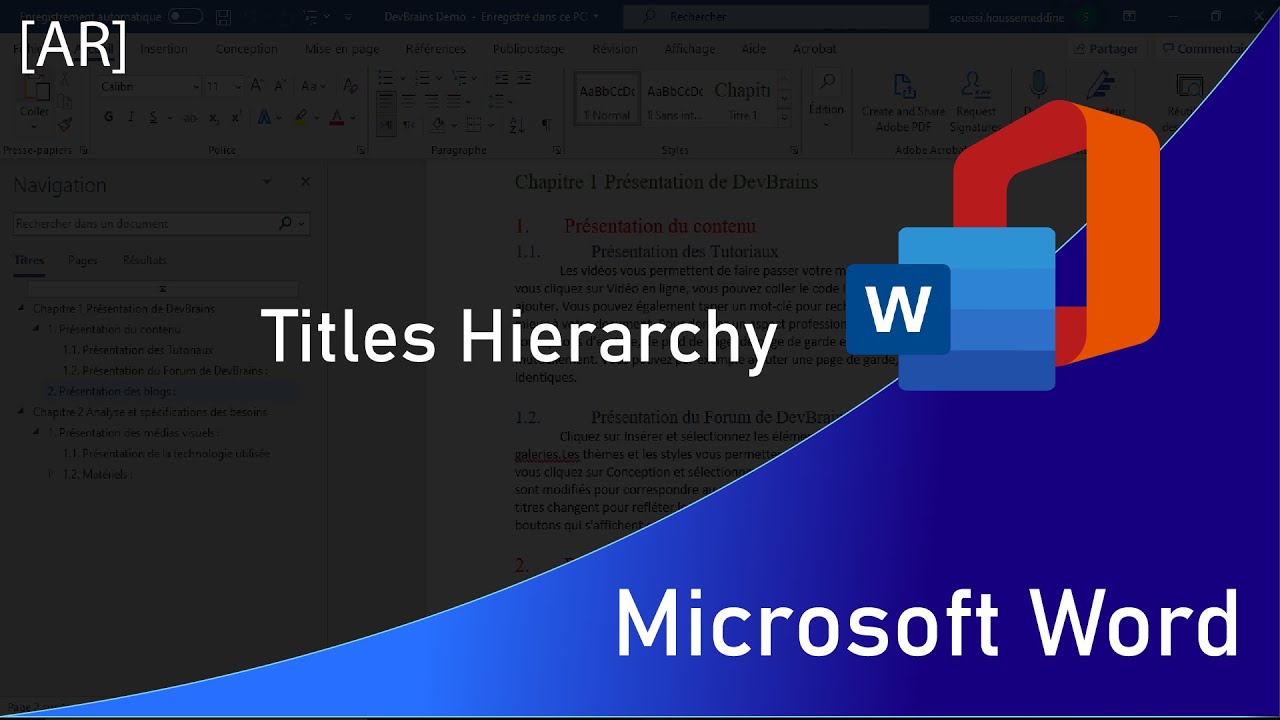
Task: Apply the Sans interligne style
Action: point(674,100)
